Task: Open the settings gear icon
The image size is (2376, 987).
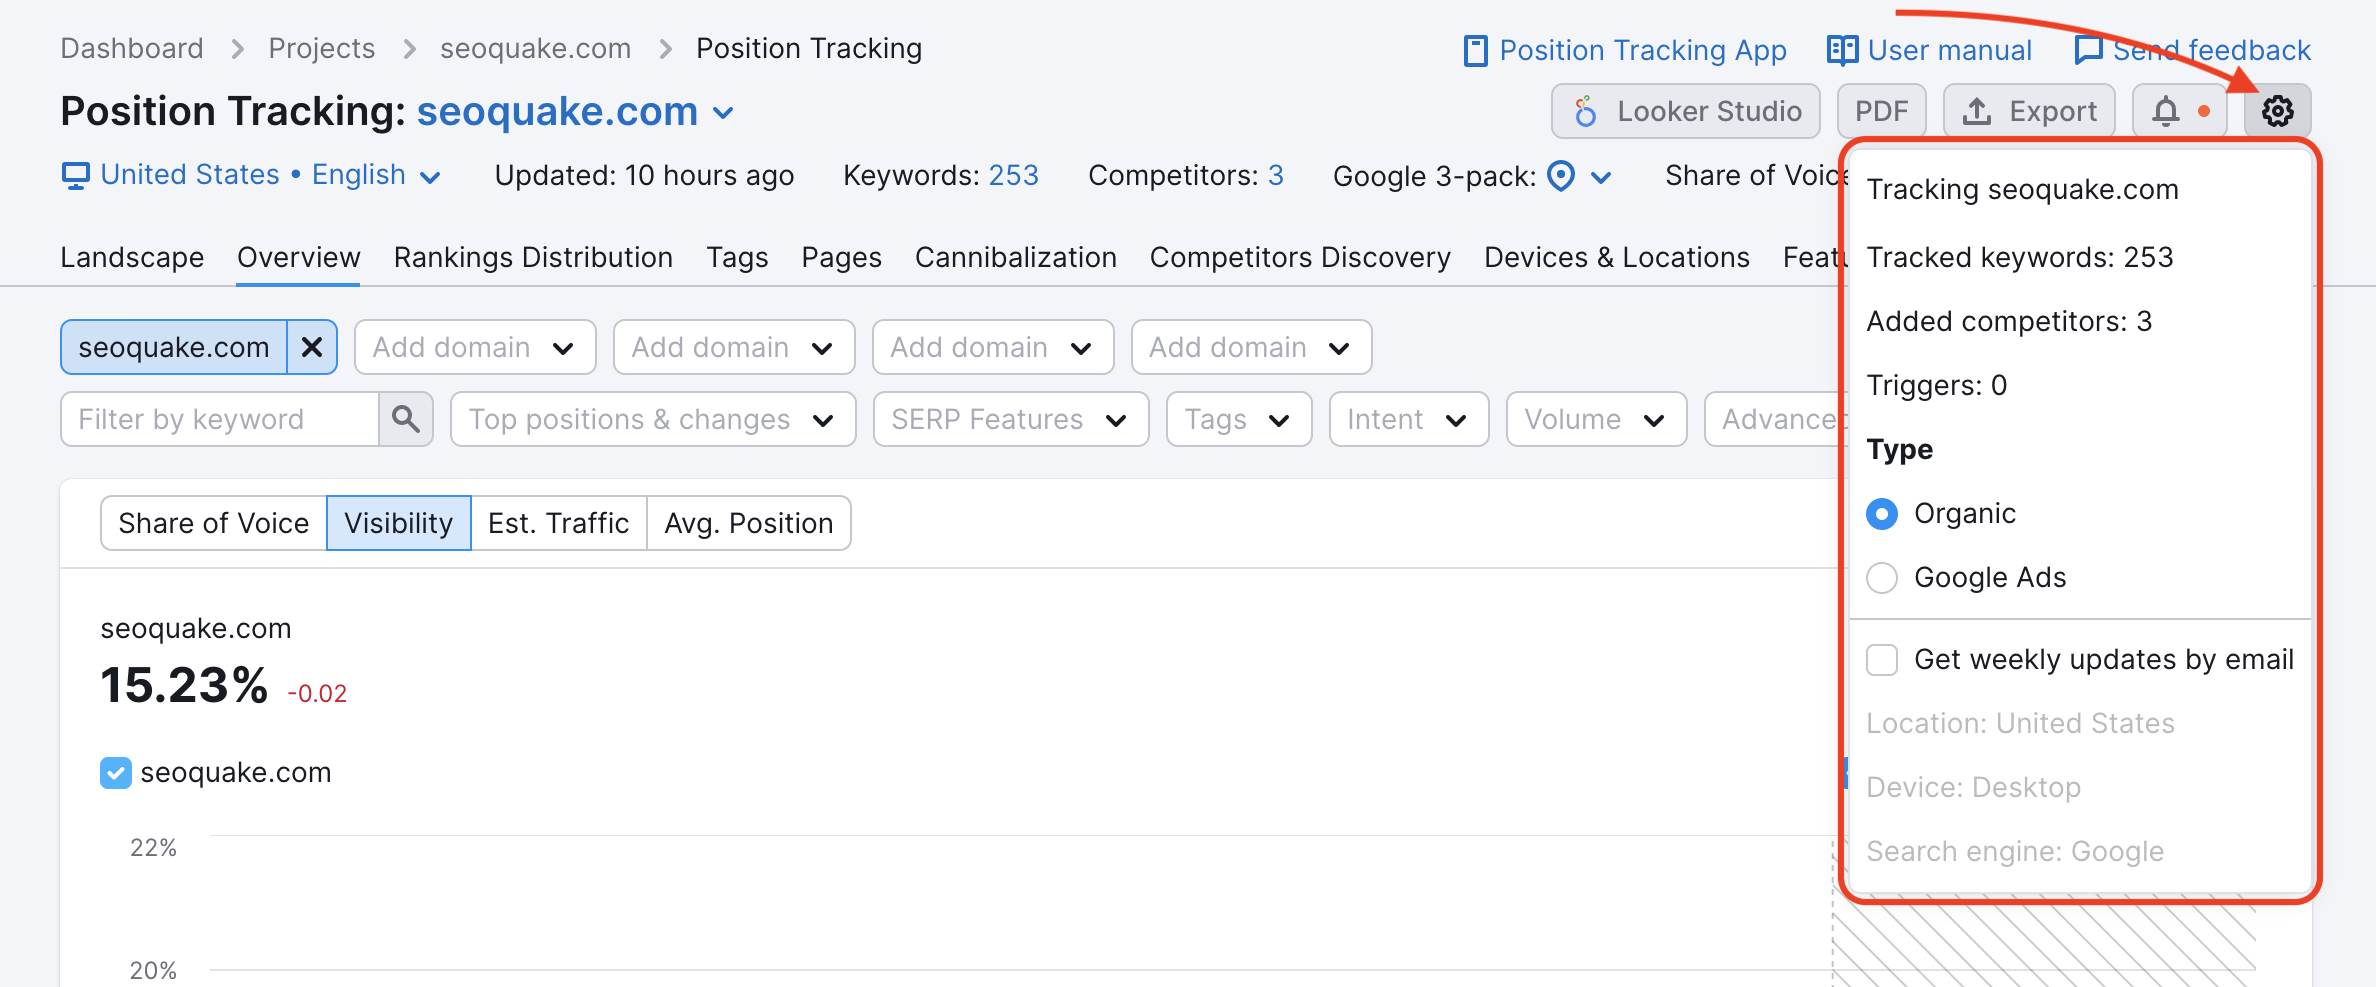Action: (2277, 111)
